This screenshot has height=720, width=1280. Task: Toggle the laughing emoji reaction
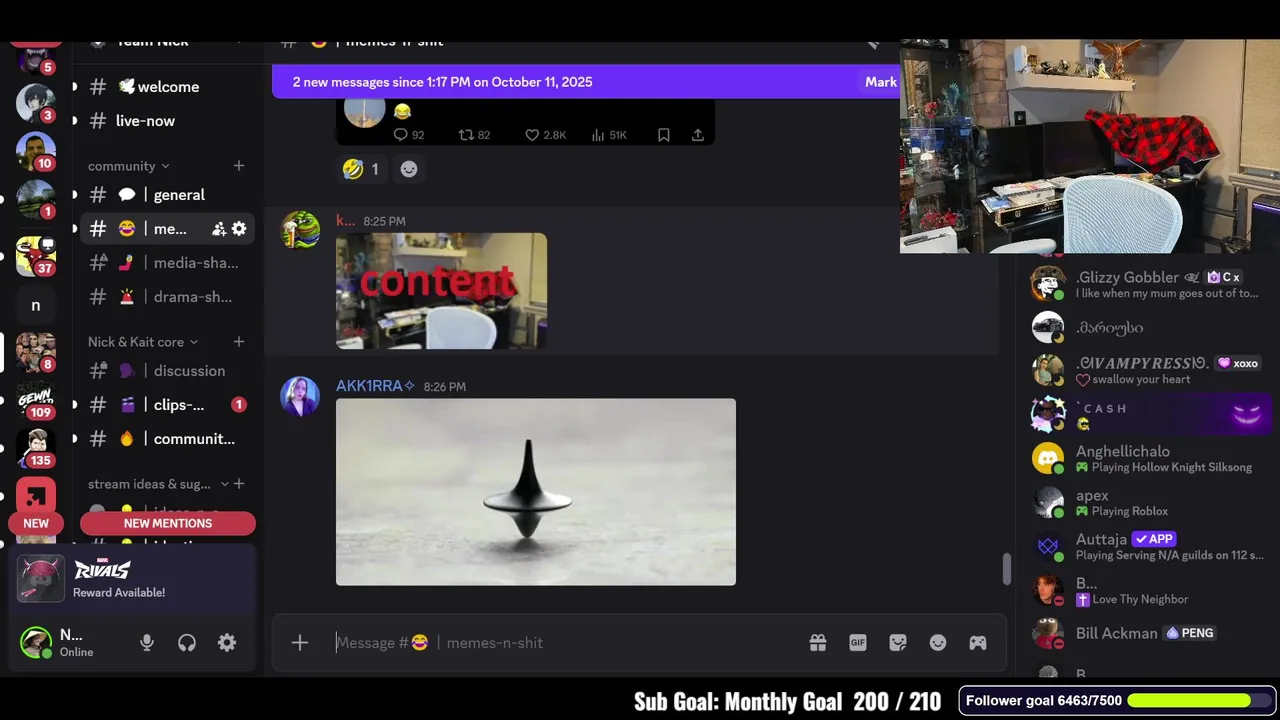(x=361, y=169)
